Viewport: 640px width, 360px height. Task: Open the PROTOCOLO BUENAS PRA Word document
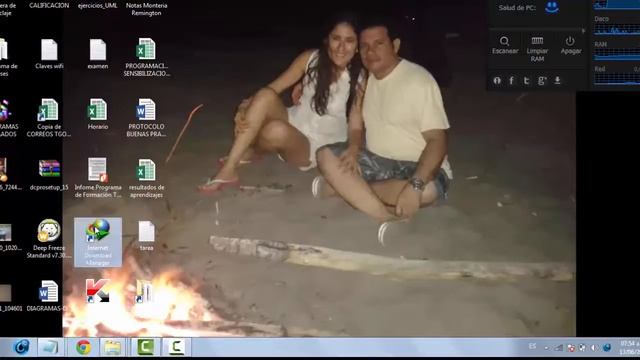[146, 118]
